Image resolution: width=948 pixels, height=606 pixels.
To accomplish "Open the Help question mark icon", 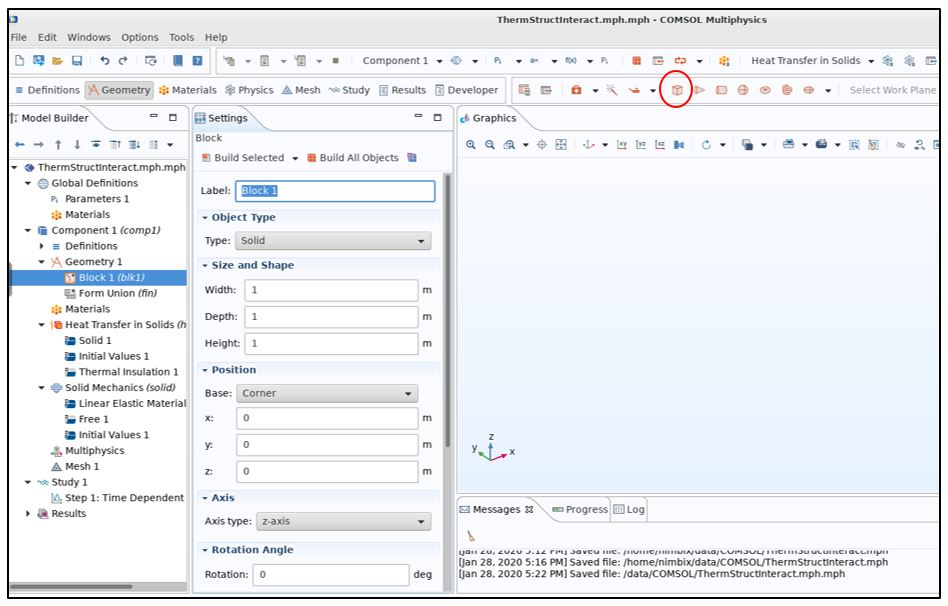I will [x=197, y=60].
